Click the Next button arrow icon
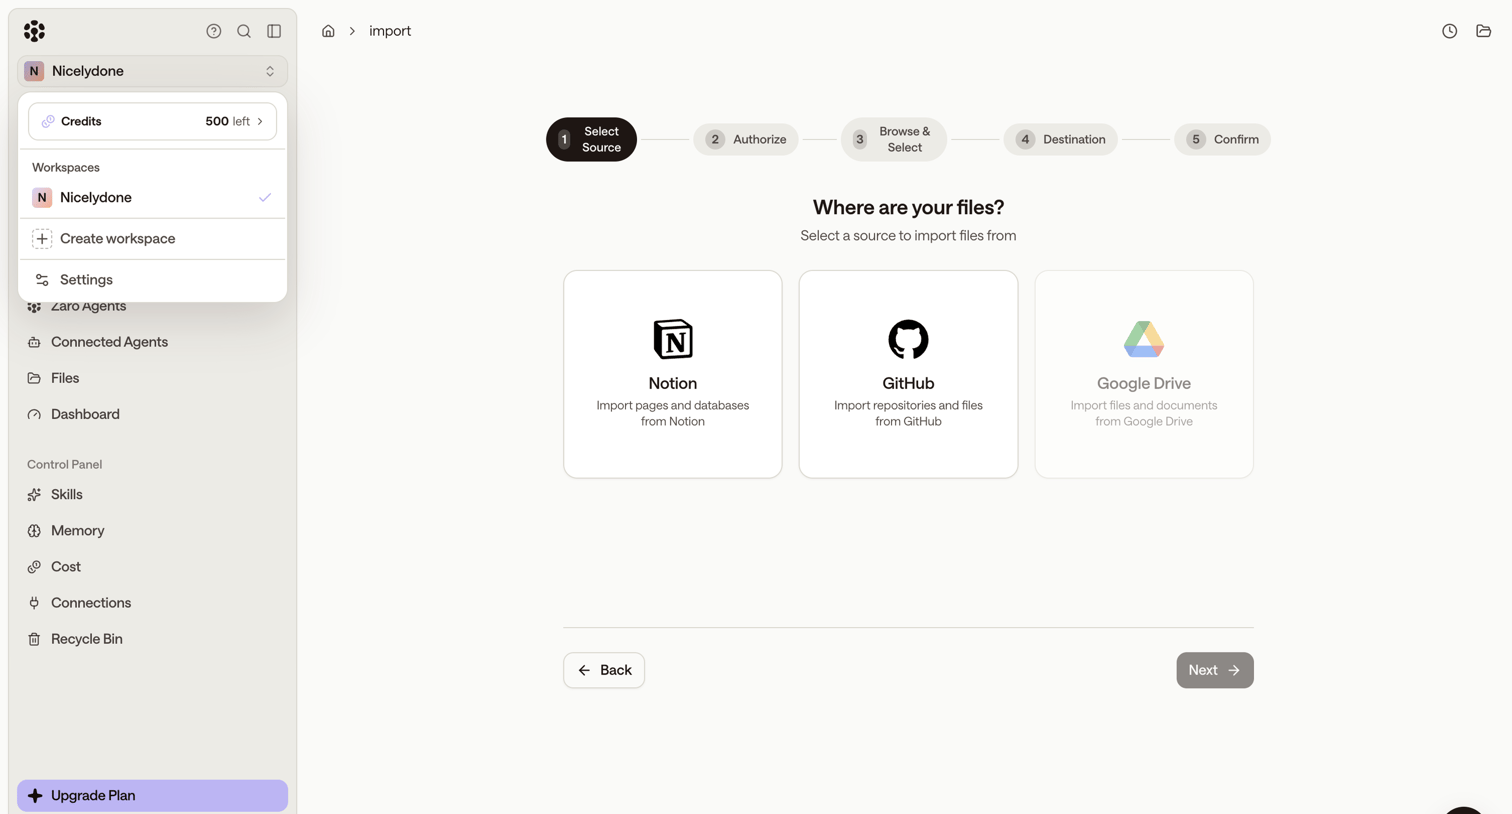This screenshot has width=1512, height=814. click(x=1234, y=670)
